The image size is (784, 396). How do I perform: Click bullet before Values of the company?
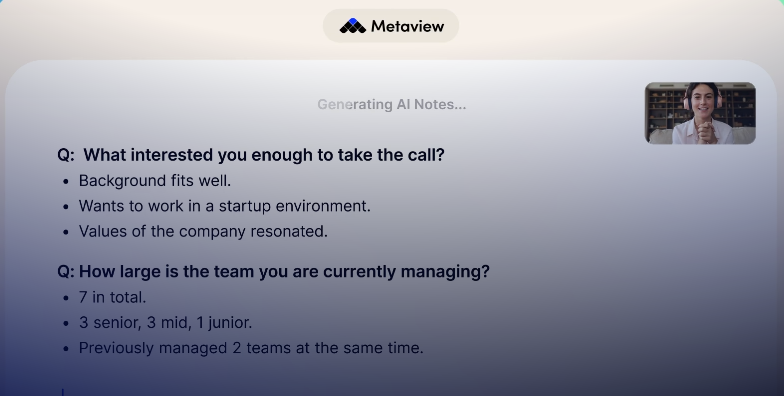(x=66, y=232)
